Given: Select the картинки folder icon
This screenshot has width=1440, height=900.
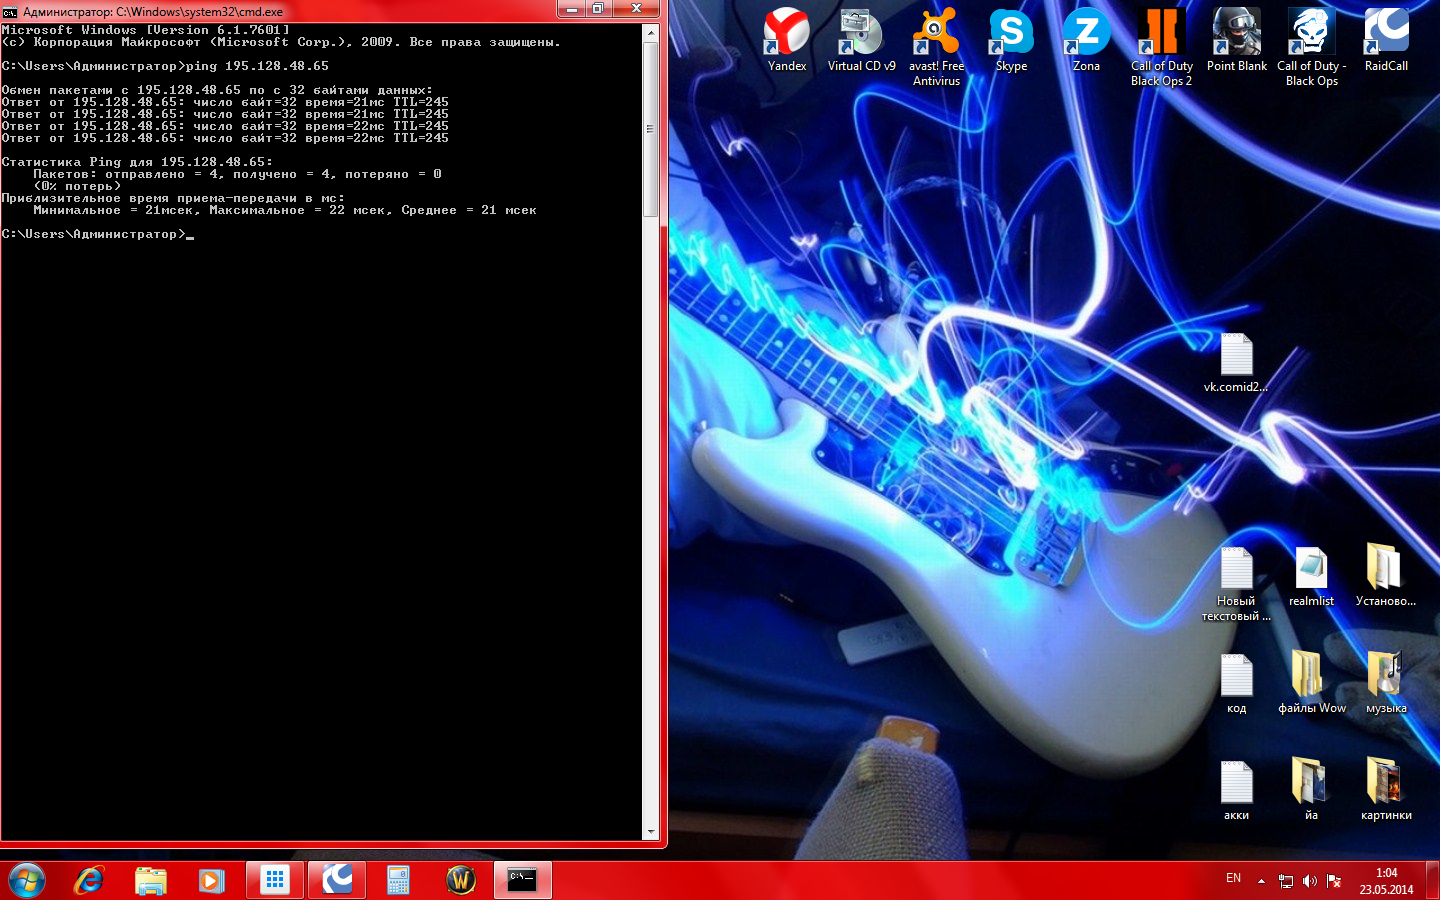Looking at the screenshot, I should 1386,791.
